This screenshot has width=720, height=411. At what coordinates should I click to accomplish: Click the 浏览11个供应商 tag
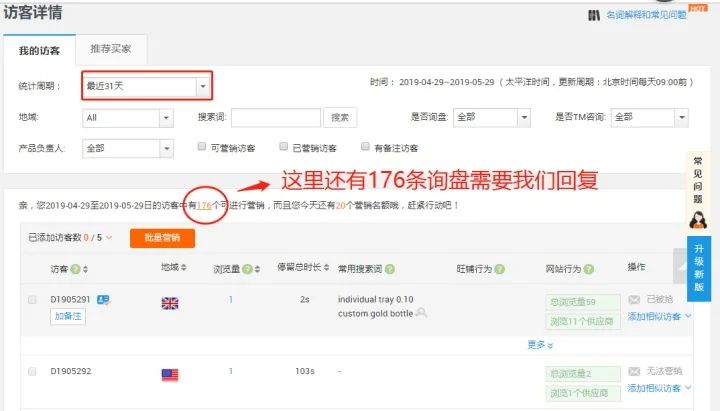583,321
